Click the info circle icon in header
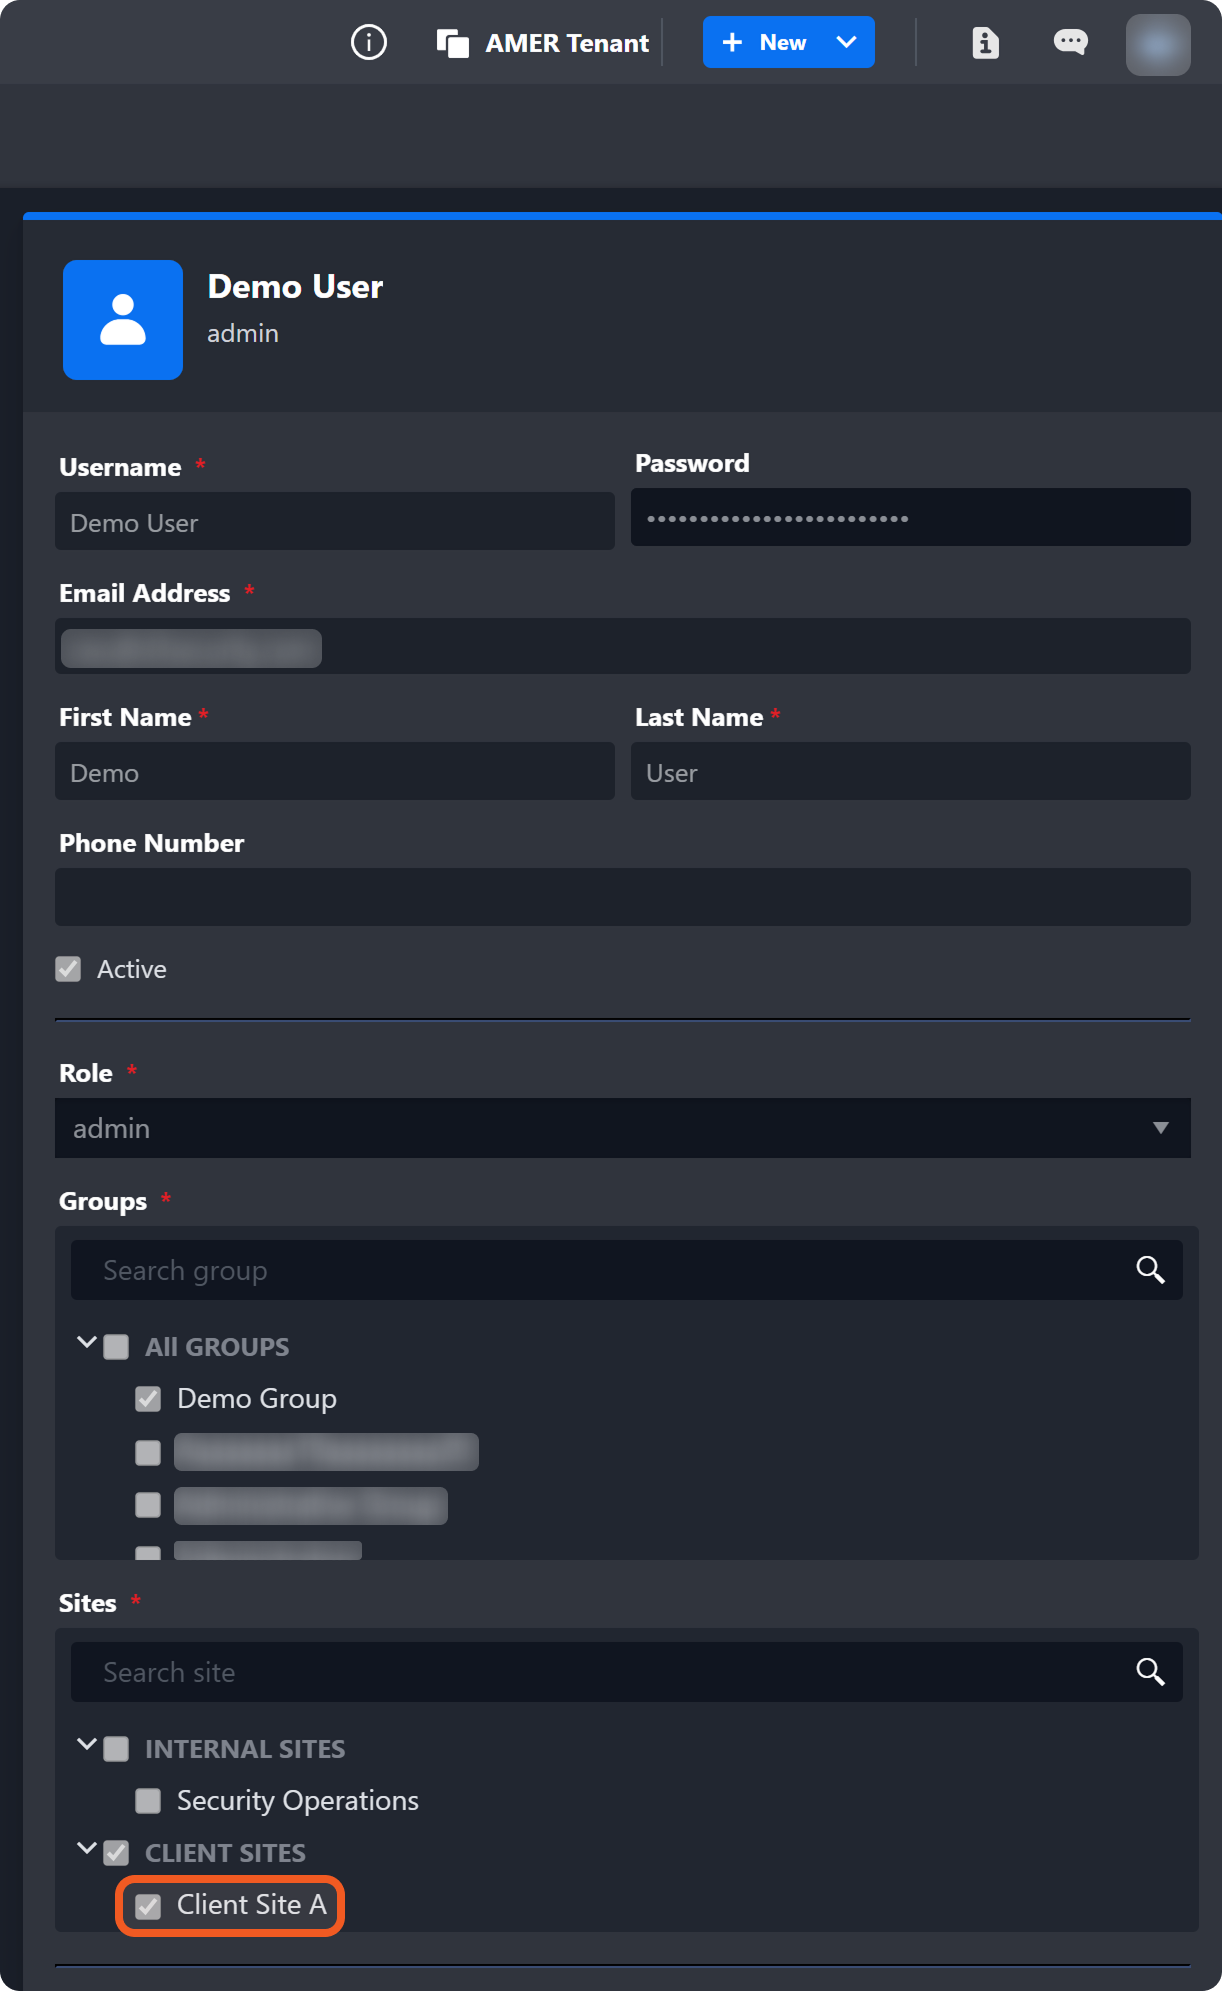The height and width of the screenshot is (1991, 1222). point(369,43)
